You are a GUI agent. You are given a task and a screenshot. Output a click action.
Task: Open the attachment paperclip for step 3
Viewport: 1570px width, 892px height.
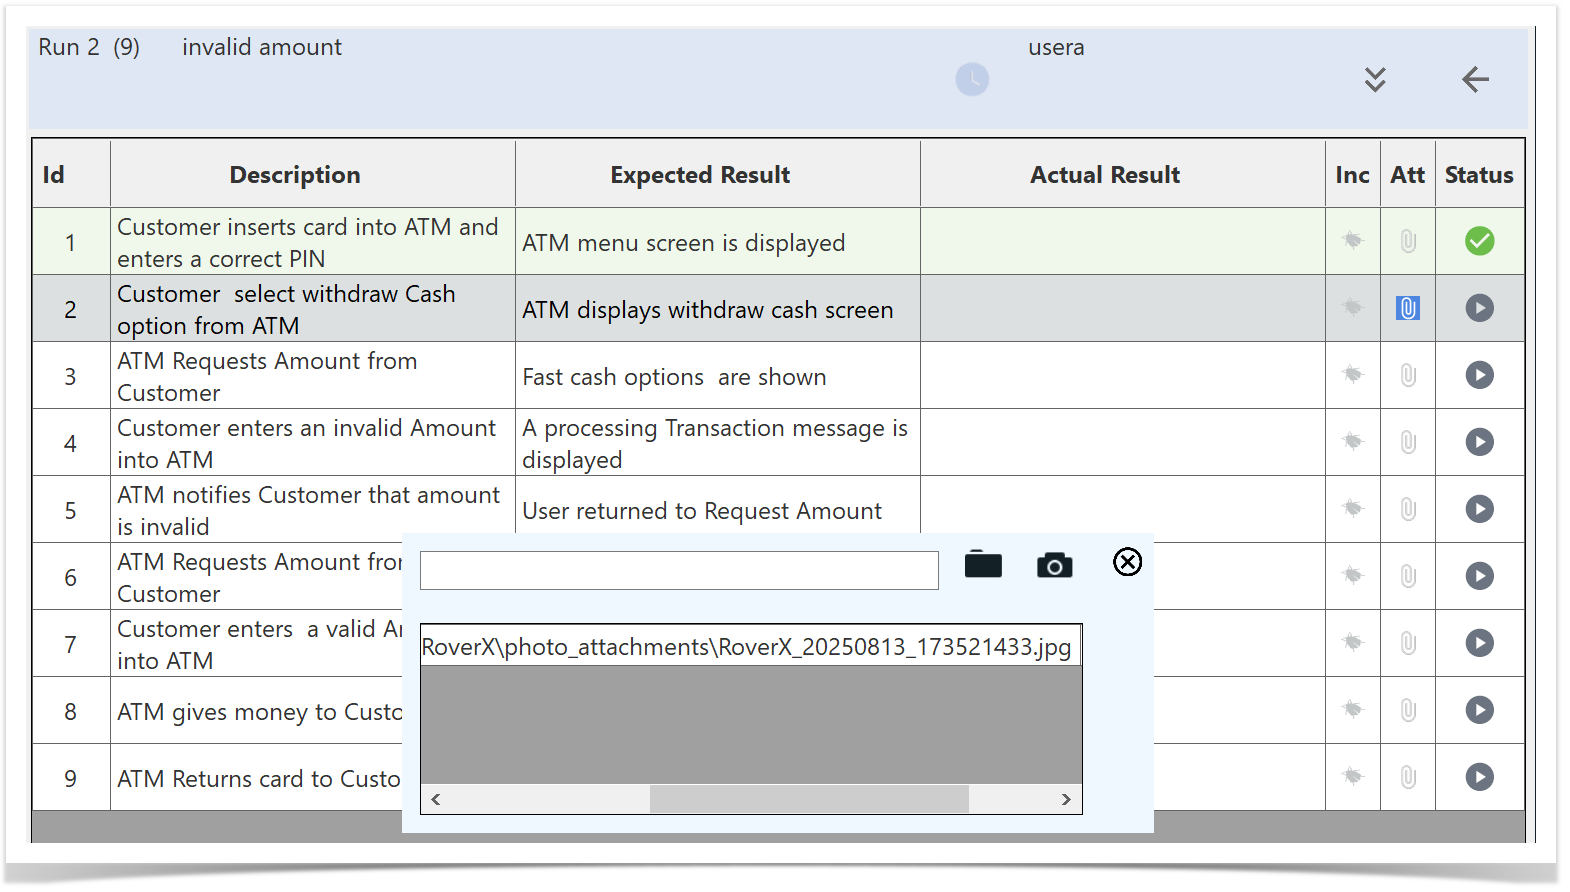coord(1407,375)
